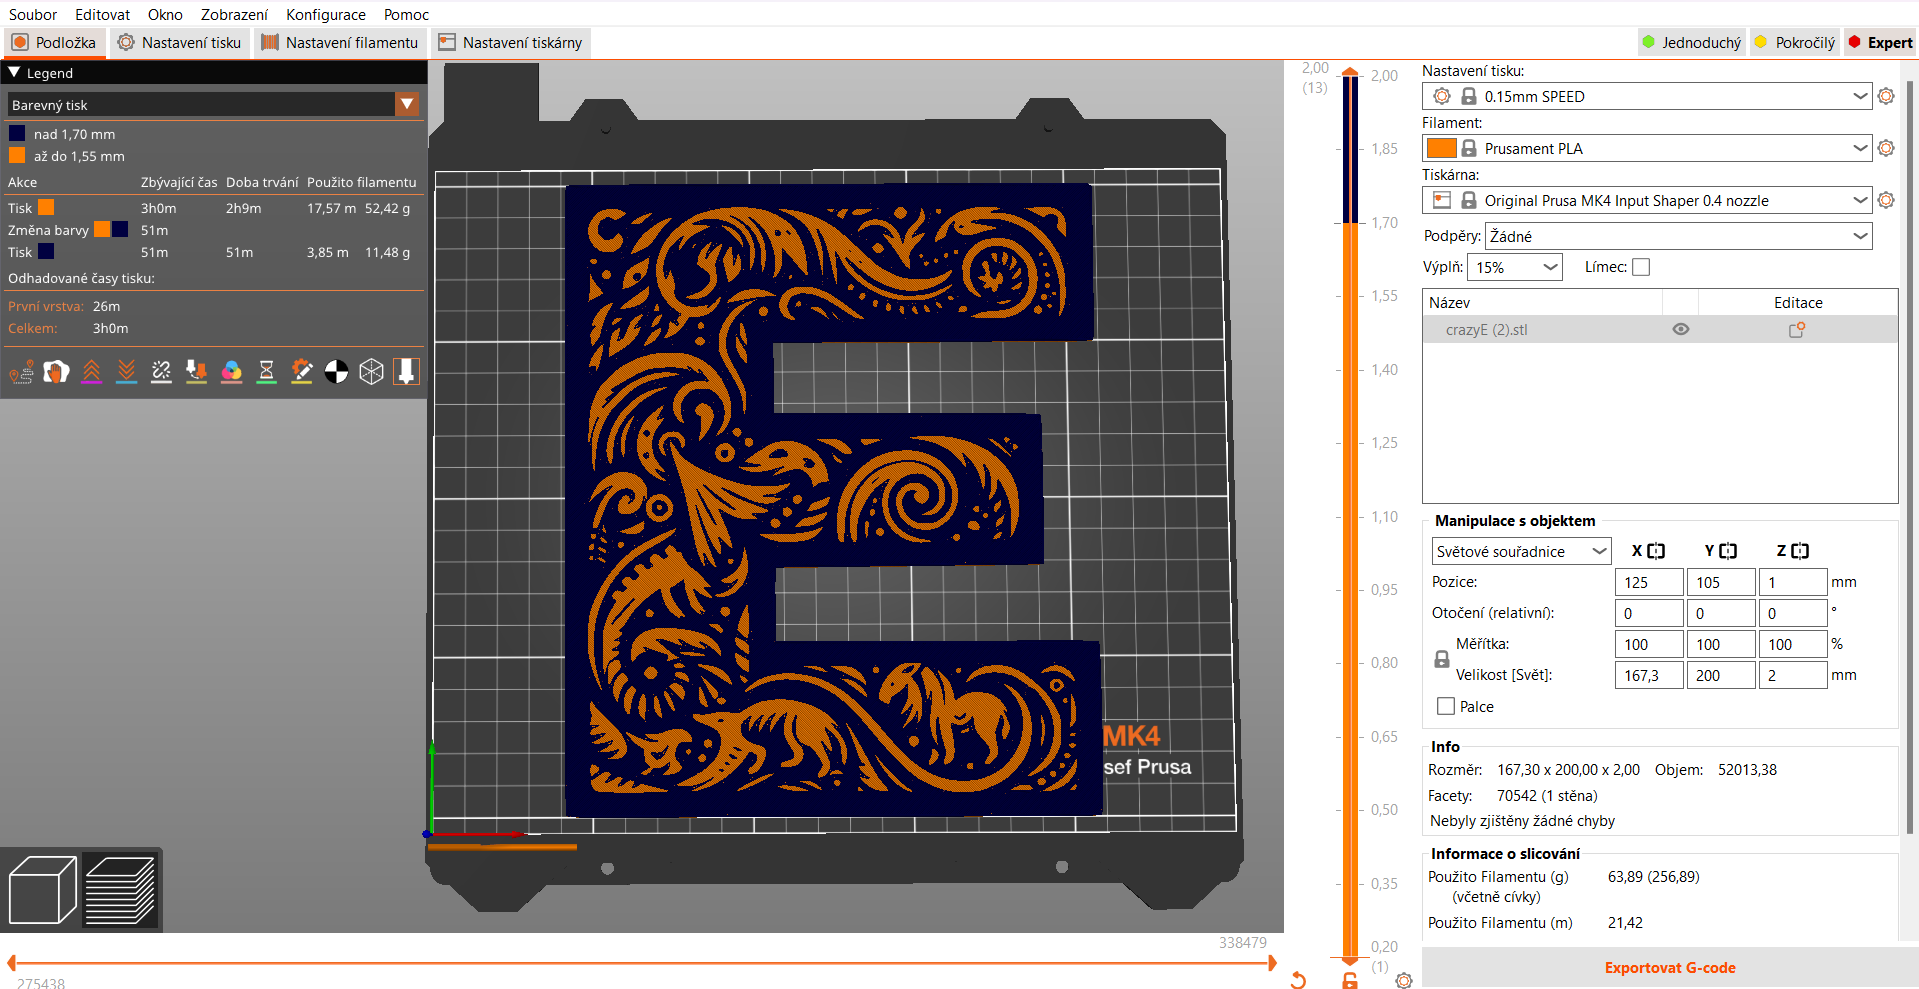Toggle one-layer lock on vertical slider
This screenshot has width=1919, height=989.
[x=1350, y=981]
